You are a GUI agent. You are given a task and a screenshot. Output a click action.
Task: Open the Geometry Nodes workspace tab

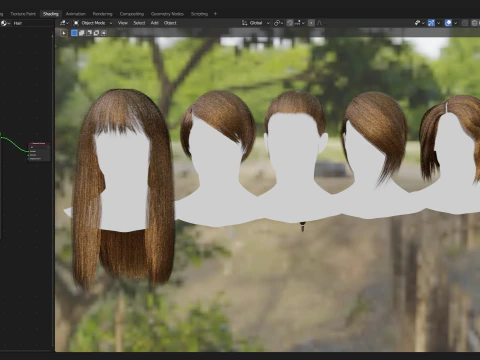[167, 14]
